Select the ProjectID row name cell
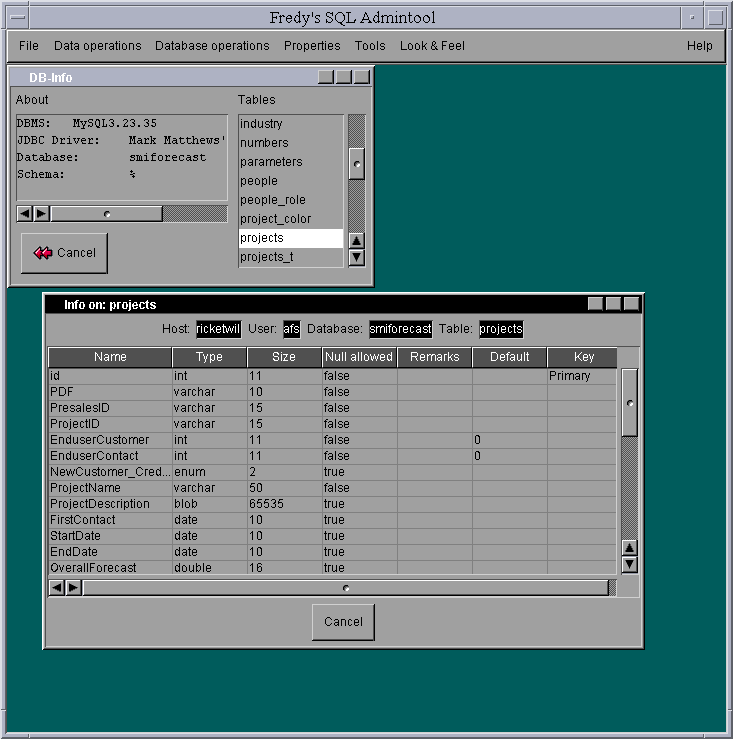The image size is (733, 739). click(110, 424)
